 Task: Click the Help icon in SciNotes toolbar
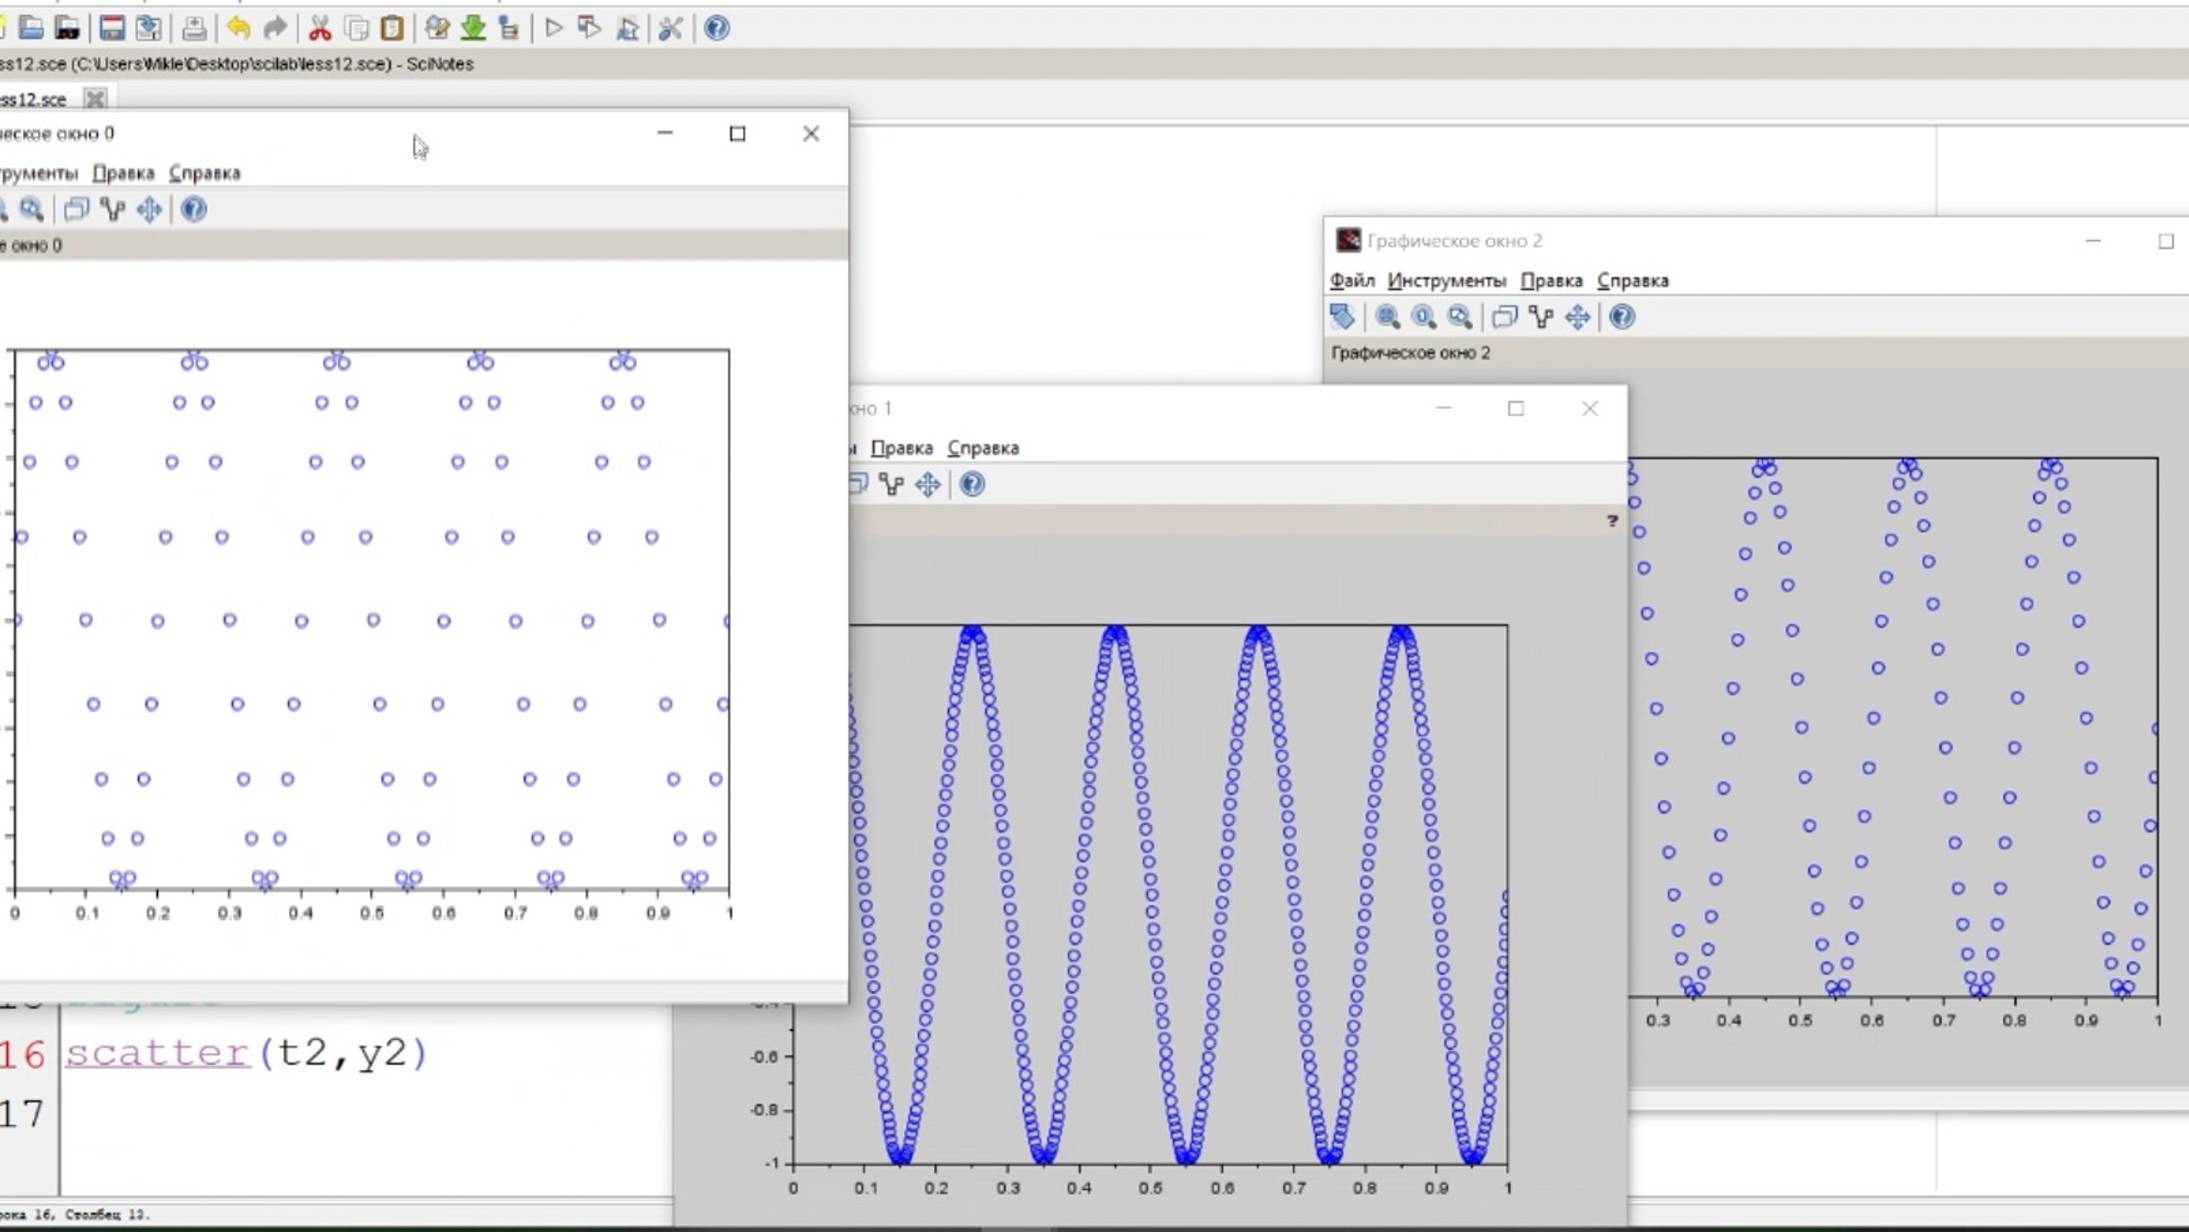[716, 28]
